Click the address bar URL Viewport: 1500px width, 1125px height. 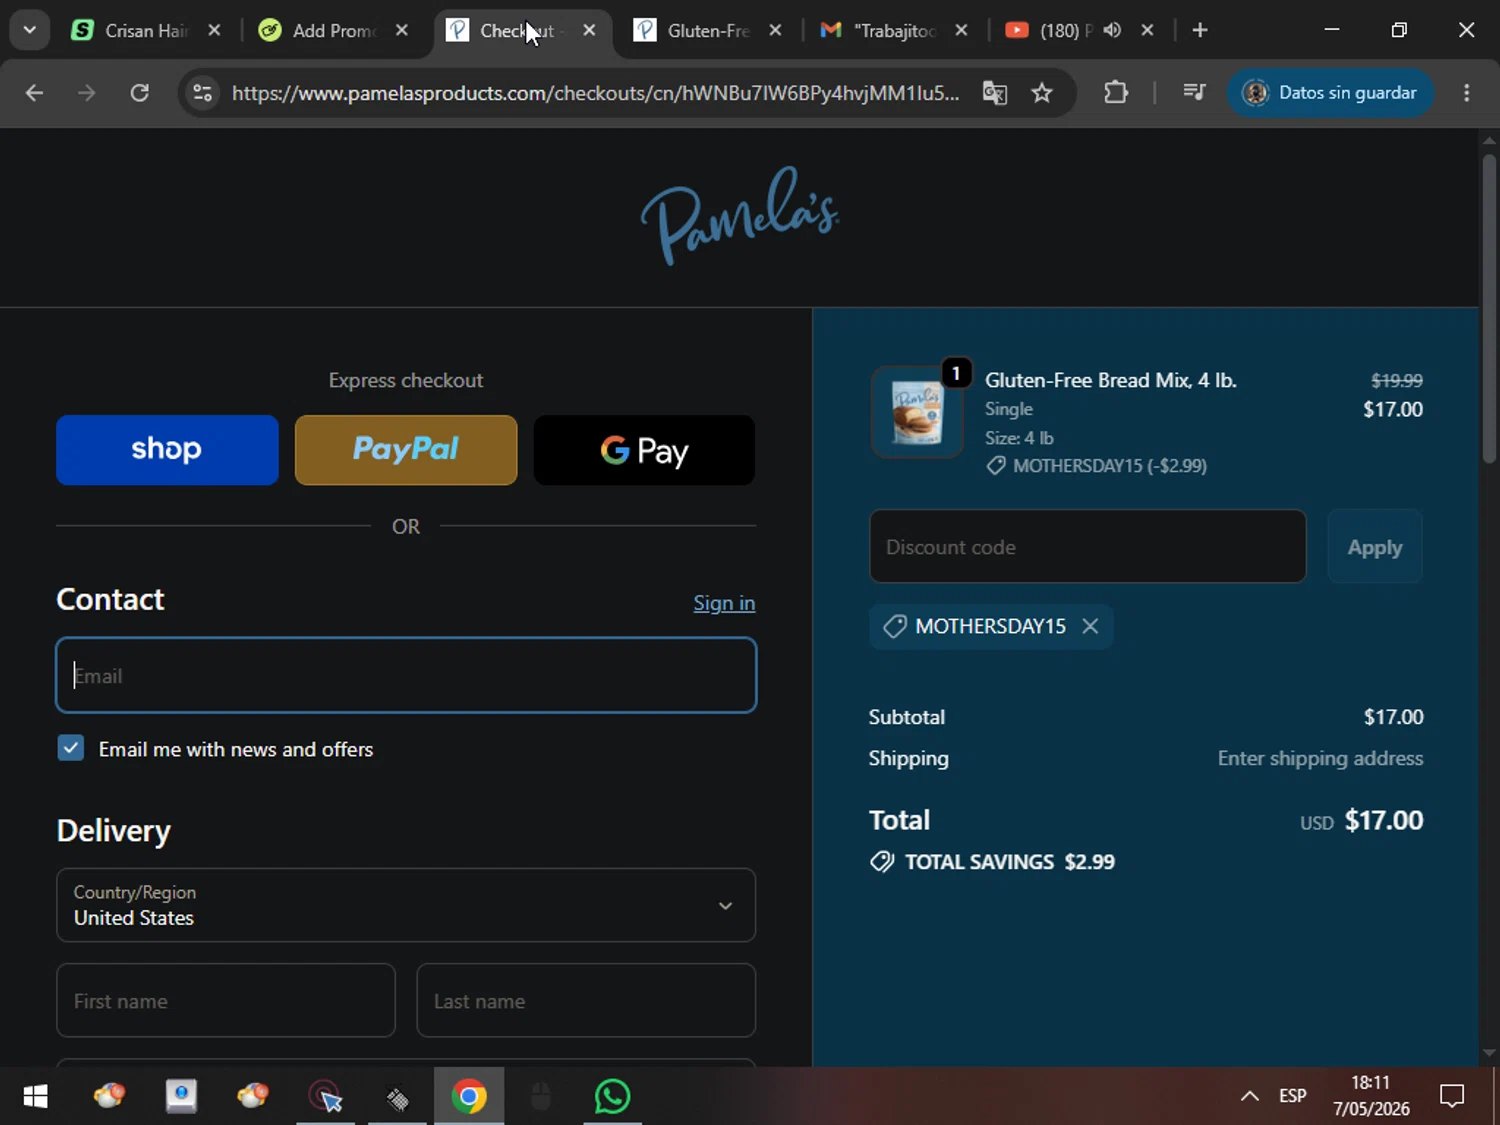(595, 93)
